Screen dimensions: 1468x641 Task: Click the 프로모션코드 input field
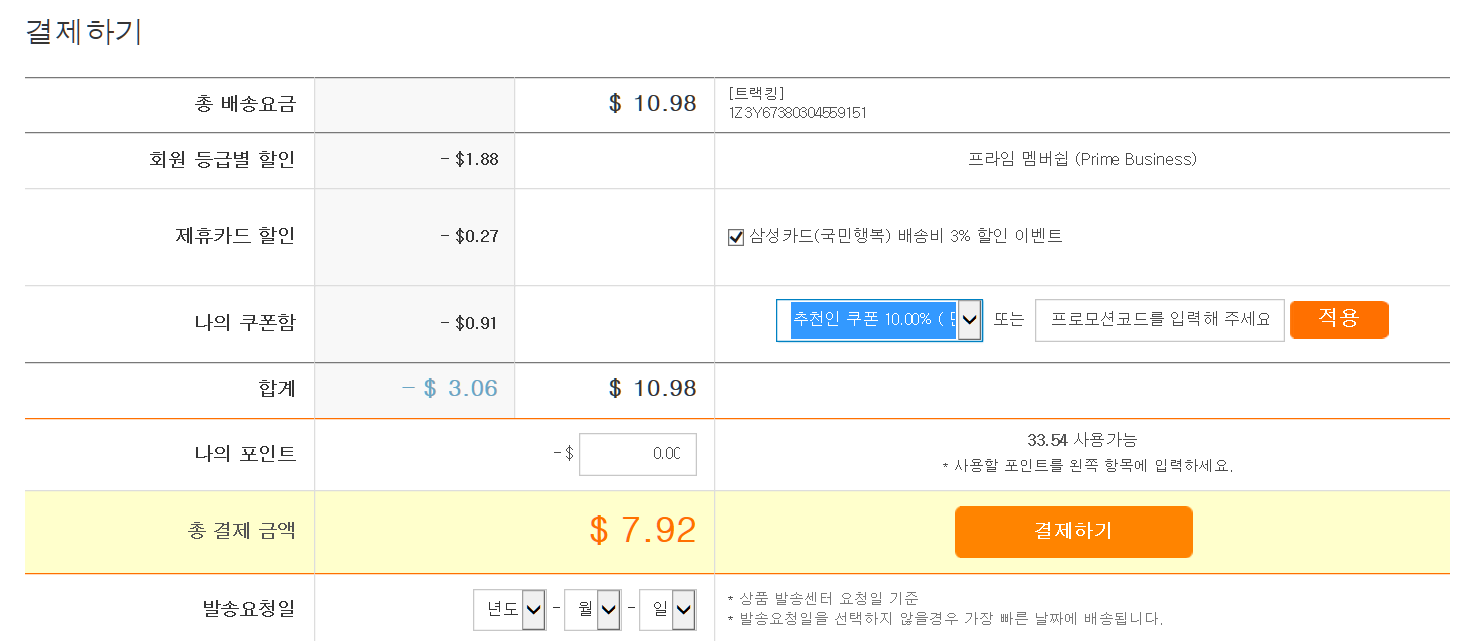pyautogui.click(x=1159, y=320)
